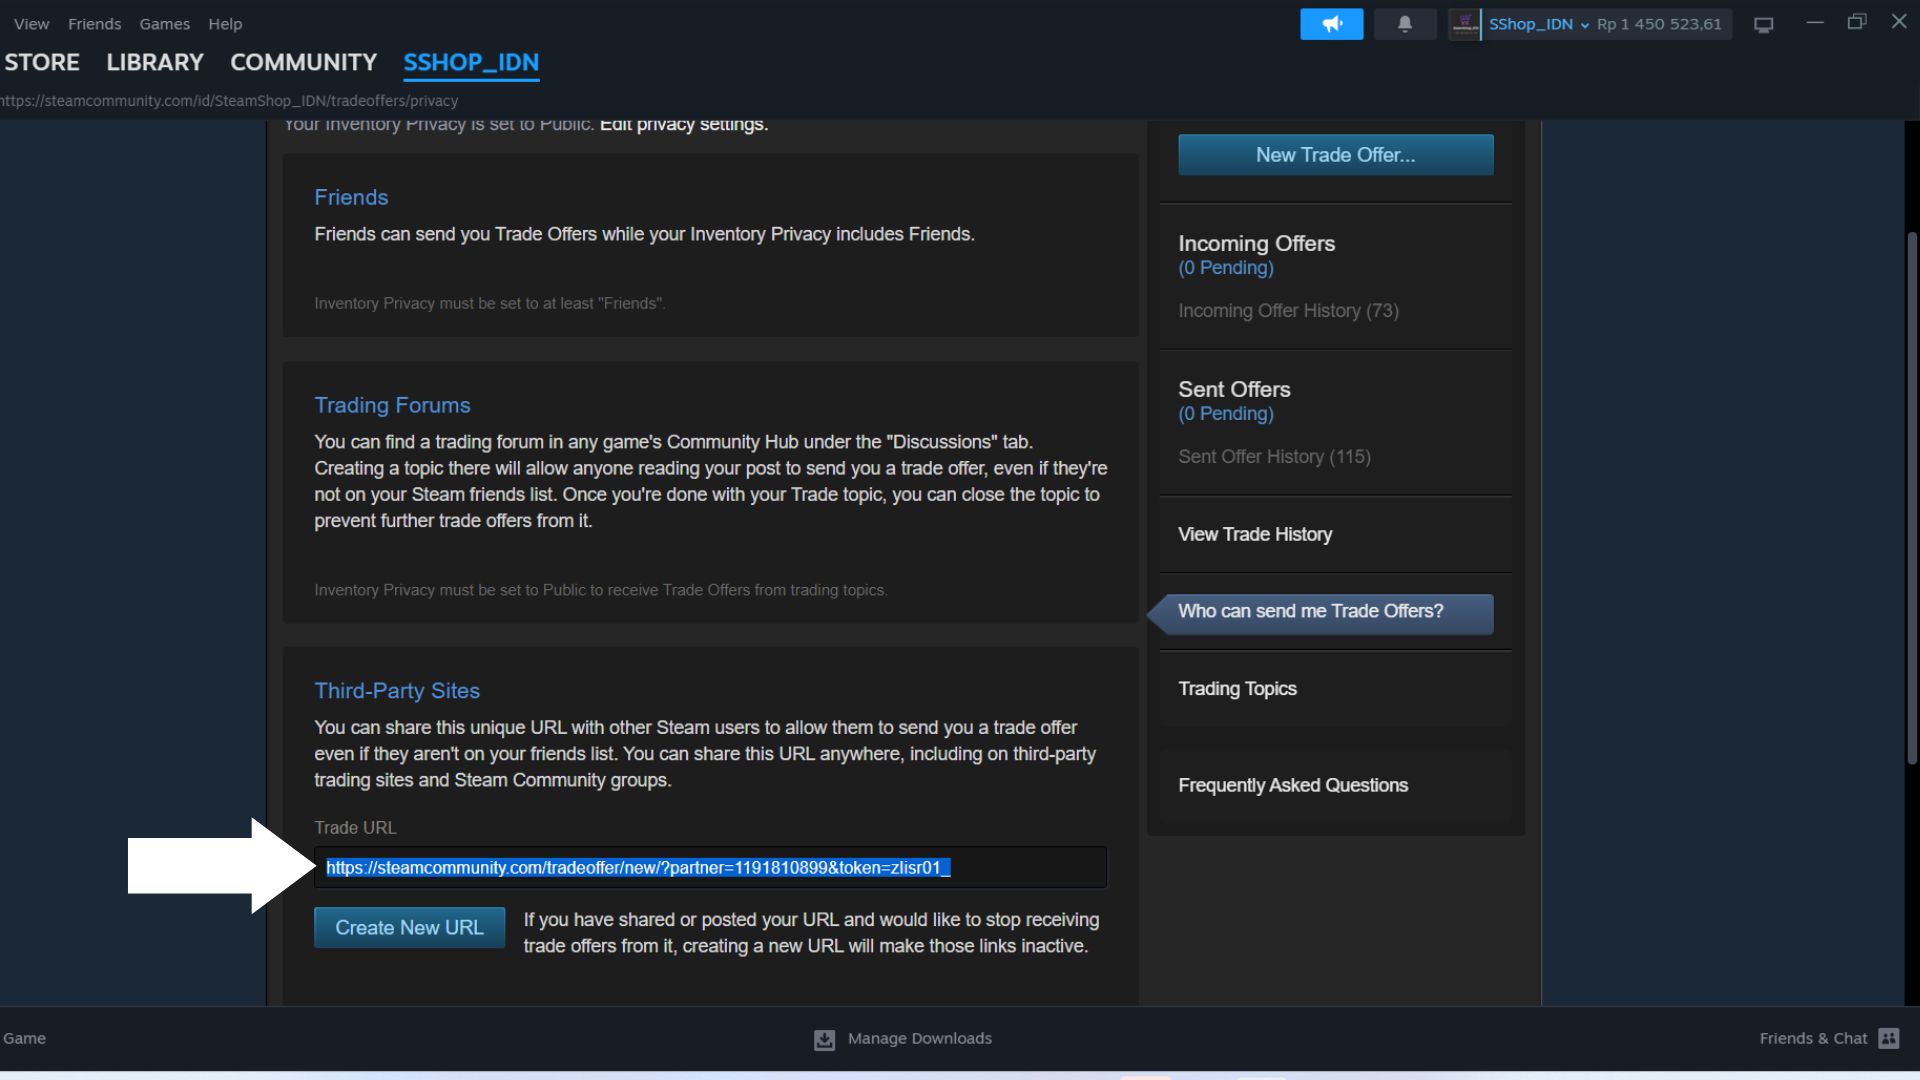Open View Trade History link
This screenshot has height=1080, width=1920.
(x=1254, y=534)
